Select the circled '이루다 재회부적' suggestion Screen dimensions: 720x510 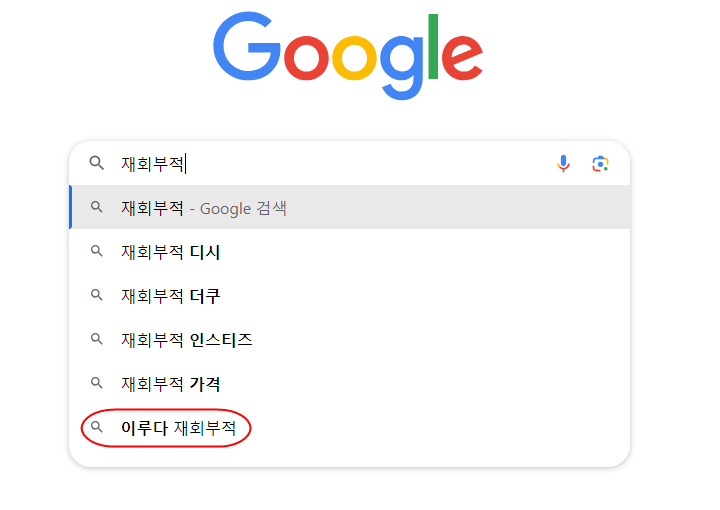[x=179, y=428]
